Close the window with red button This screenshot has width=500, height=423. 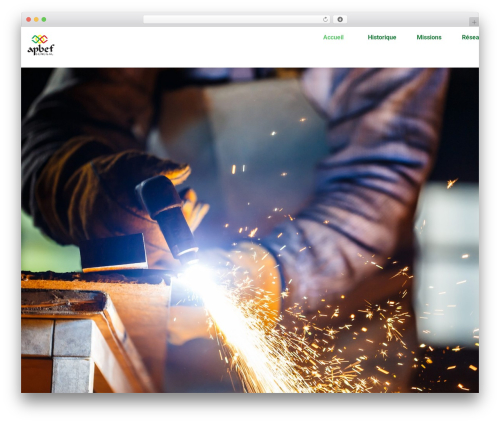pos(29,20)
